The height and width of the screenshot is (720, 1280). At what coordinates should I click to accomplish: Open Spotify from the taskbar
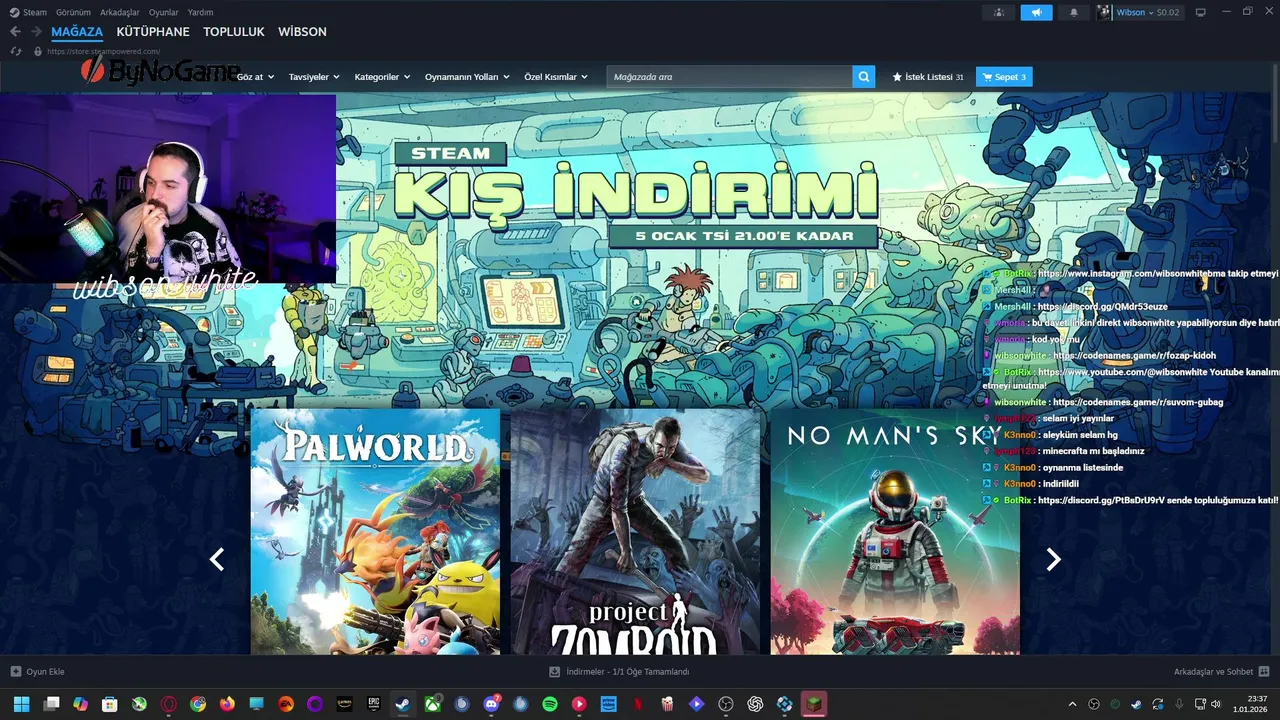tap(550, 704)
